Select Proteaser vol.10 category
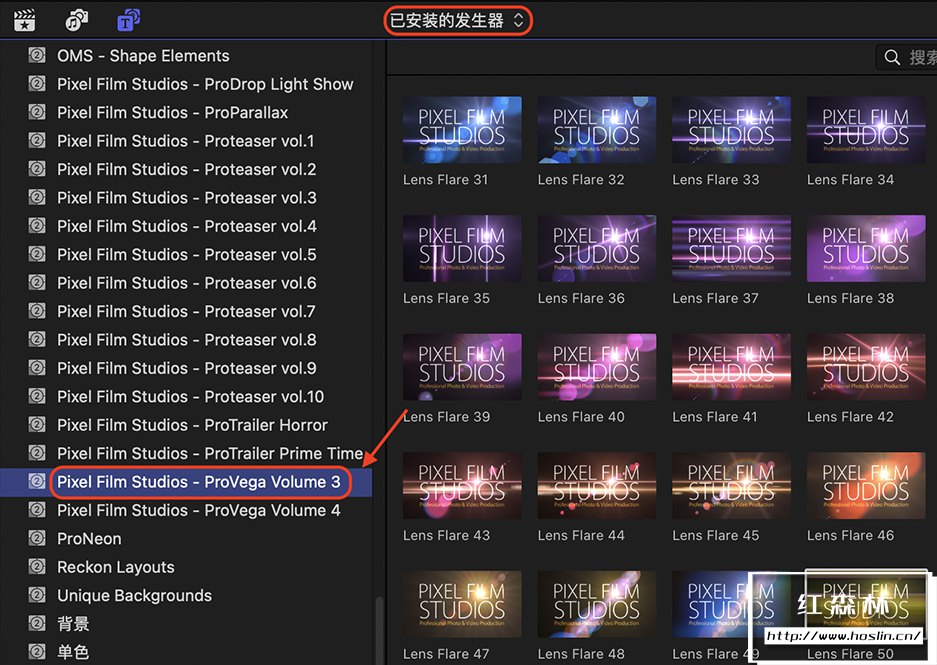The height and width of the screenshot is (665, 937). (186, 396)
